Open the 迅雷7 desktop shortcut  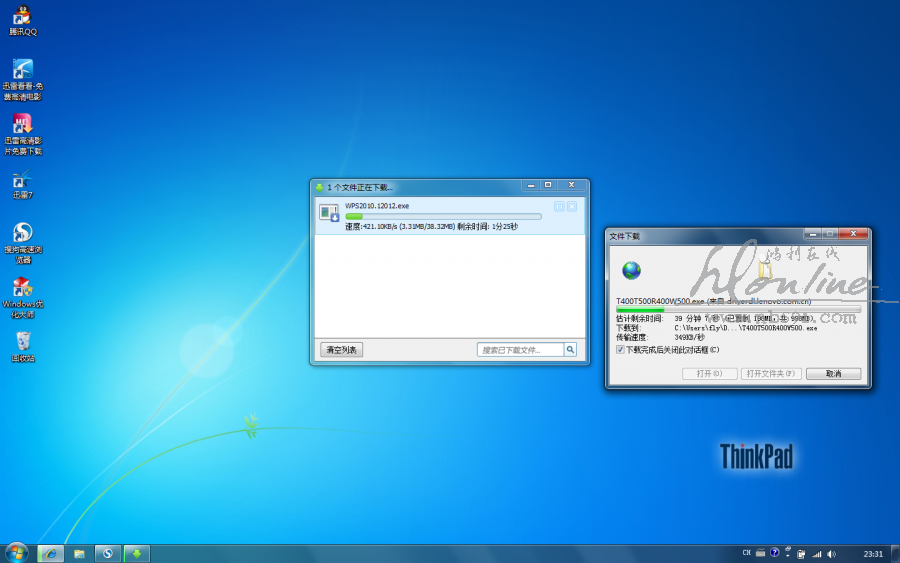pos(22,182)
